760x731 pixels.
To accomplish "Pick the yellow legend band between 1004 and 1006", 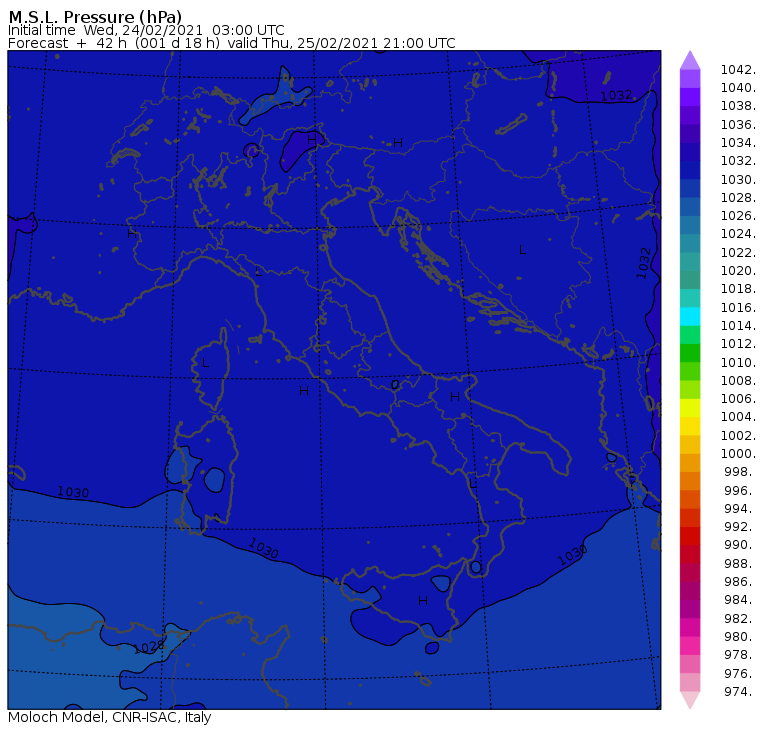I will pyautogui.click(x=690, y=408).
